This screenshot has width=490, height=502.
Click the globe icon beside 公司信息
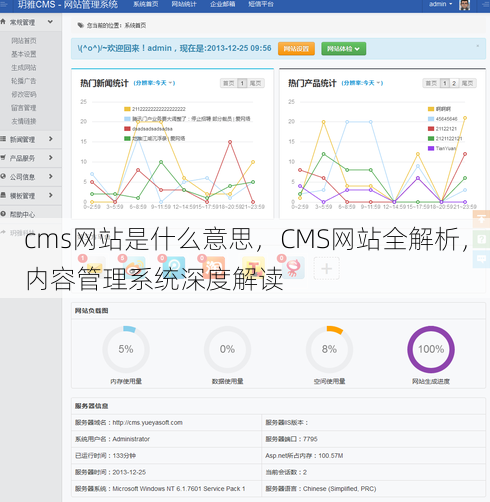point(3,176)
